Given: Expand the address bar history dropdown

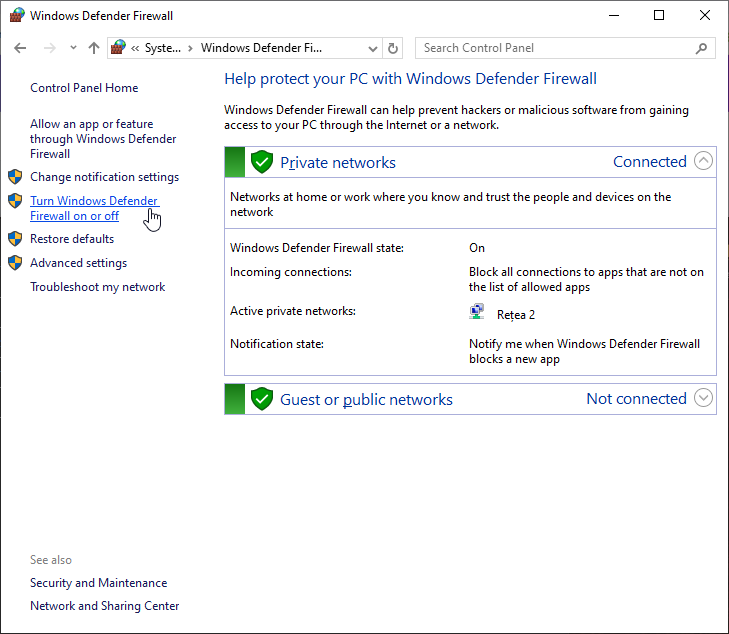Looking at the screenshot, I should pyautogui.click(x=372, y=48).
